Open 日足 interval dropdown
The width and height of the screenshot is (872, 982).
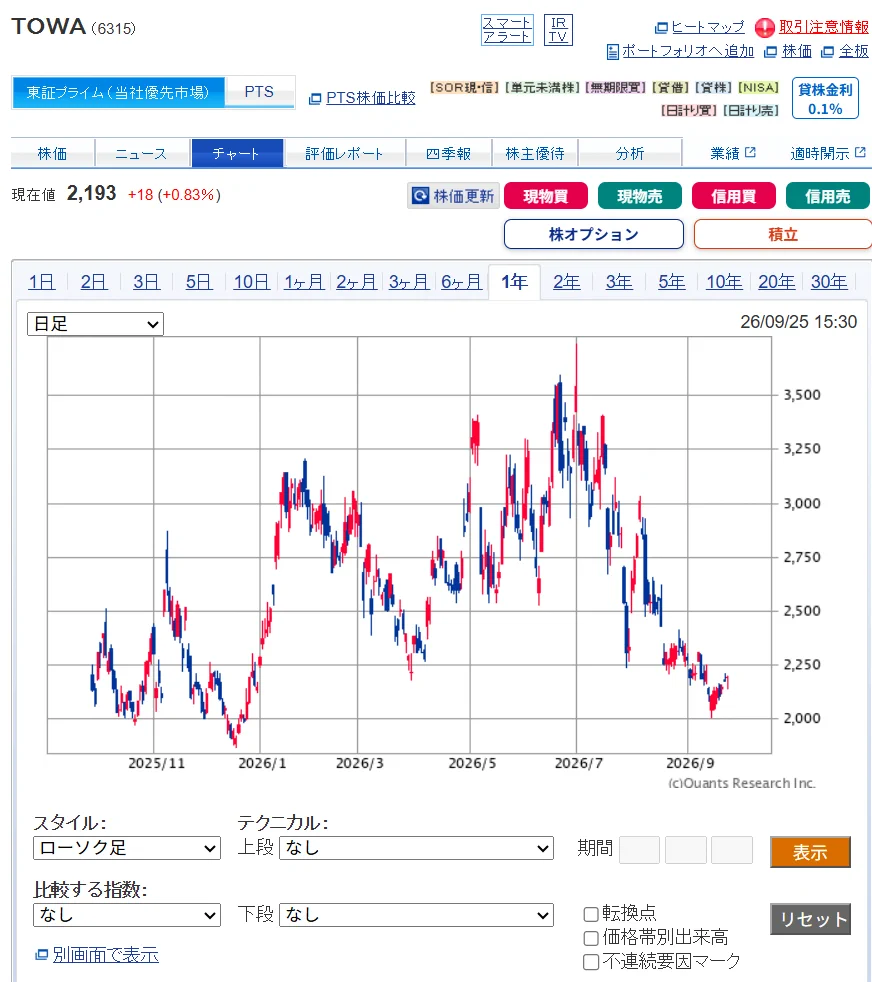[95, 324]
